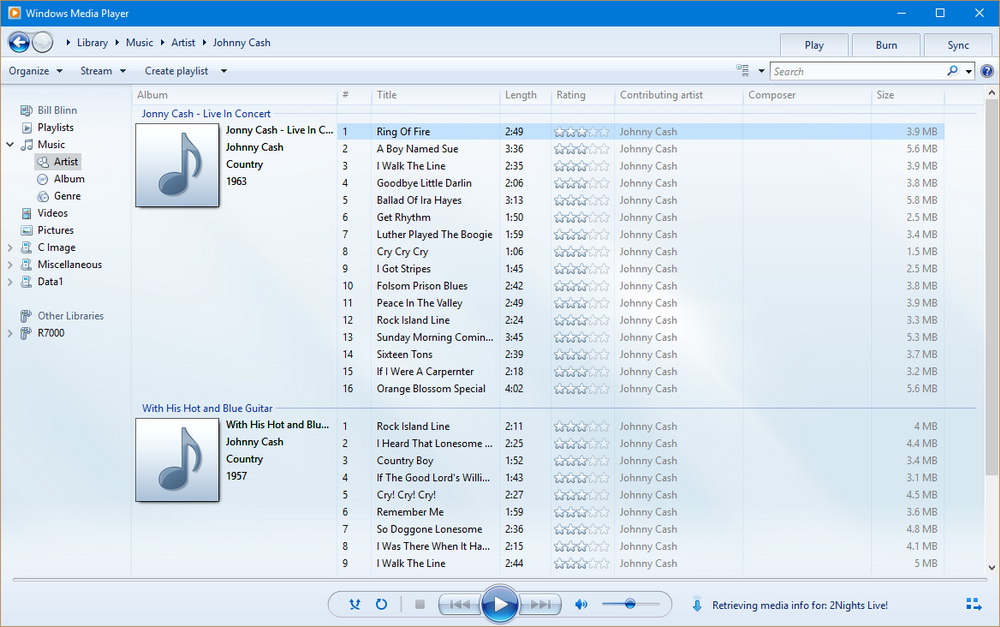The width and height of the screenshot is (1000, 627).
Task: Collapse the Music tree node
Action: pos(10,145)
